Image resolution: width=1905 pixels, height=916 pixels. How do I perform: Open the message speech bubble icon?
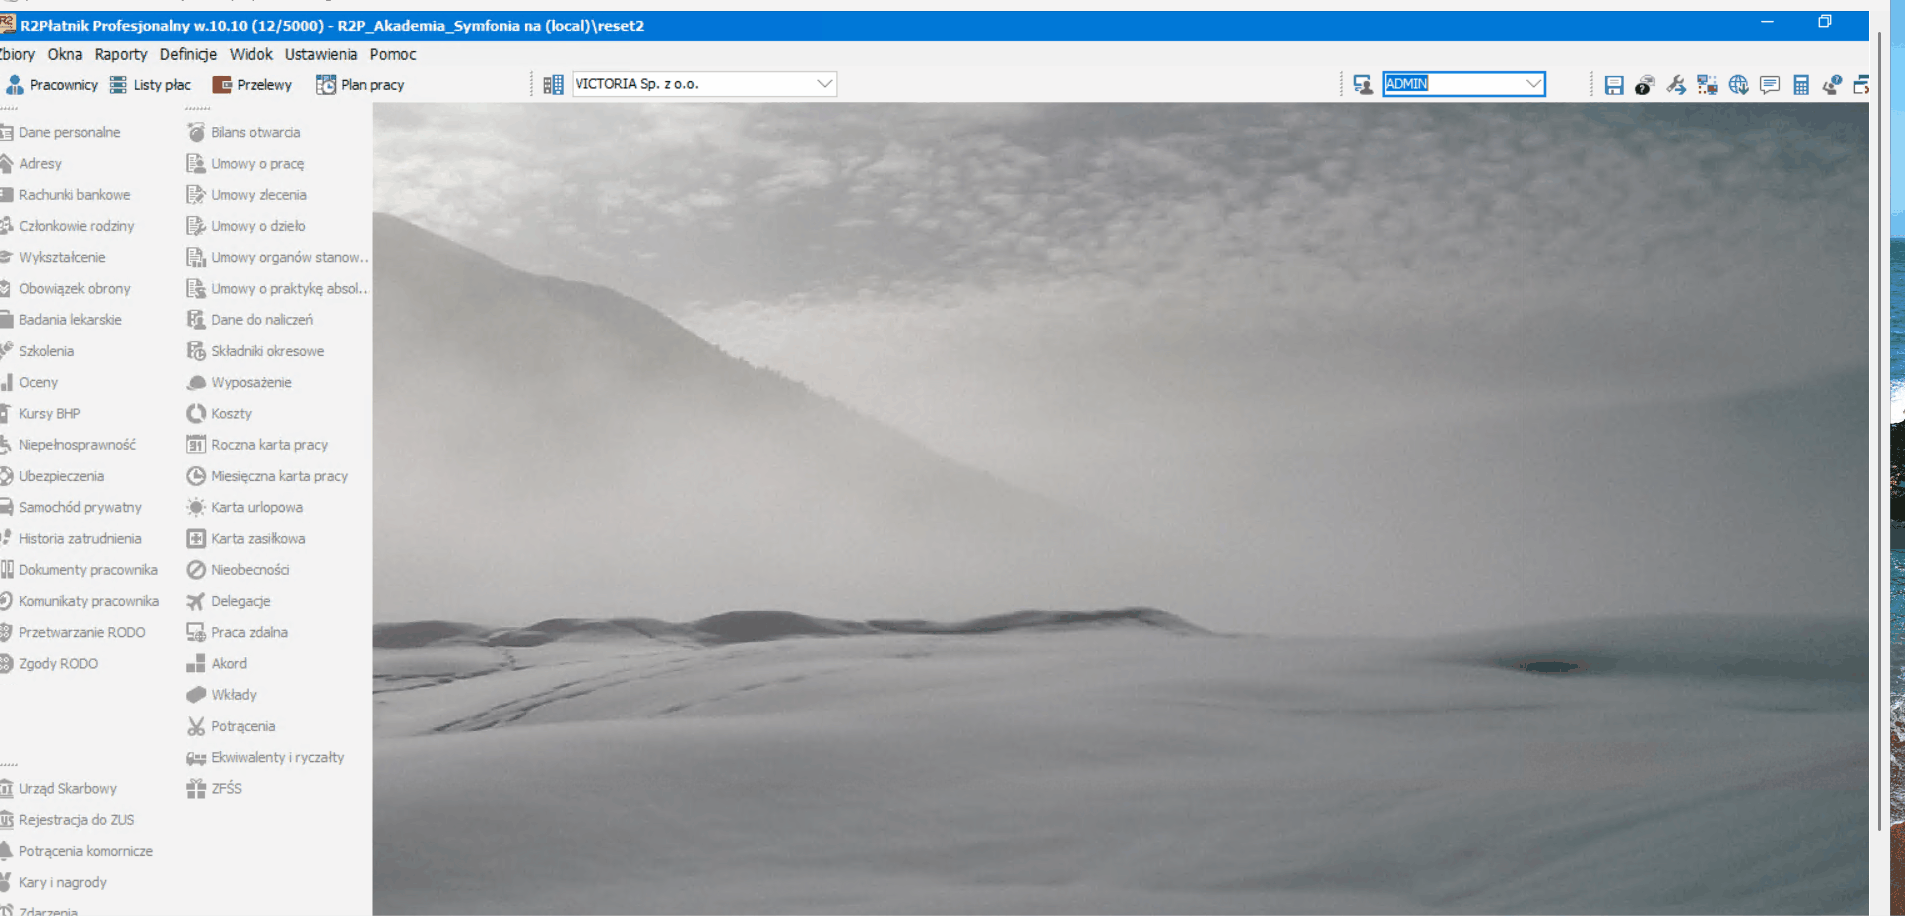(x=1770, y=85)
